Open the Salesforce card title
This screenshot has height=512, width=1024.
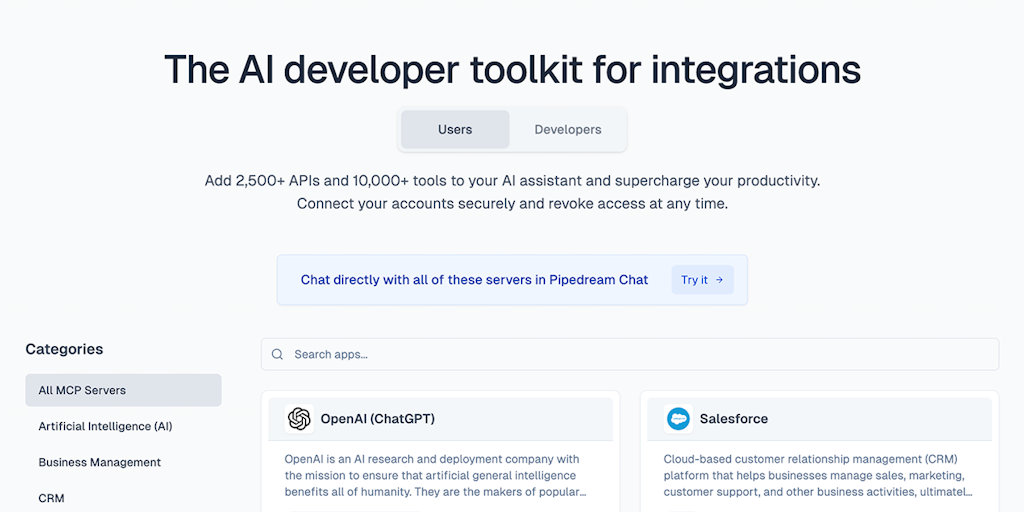tap(734, 419)
